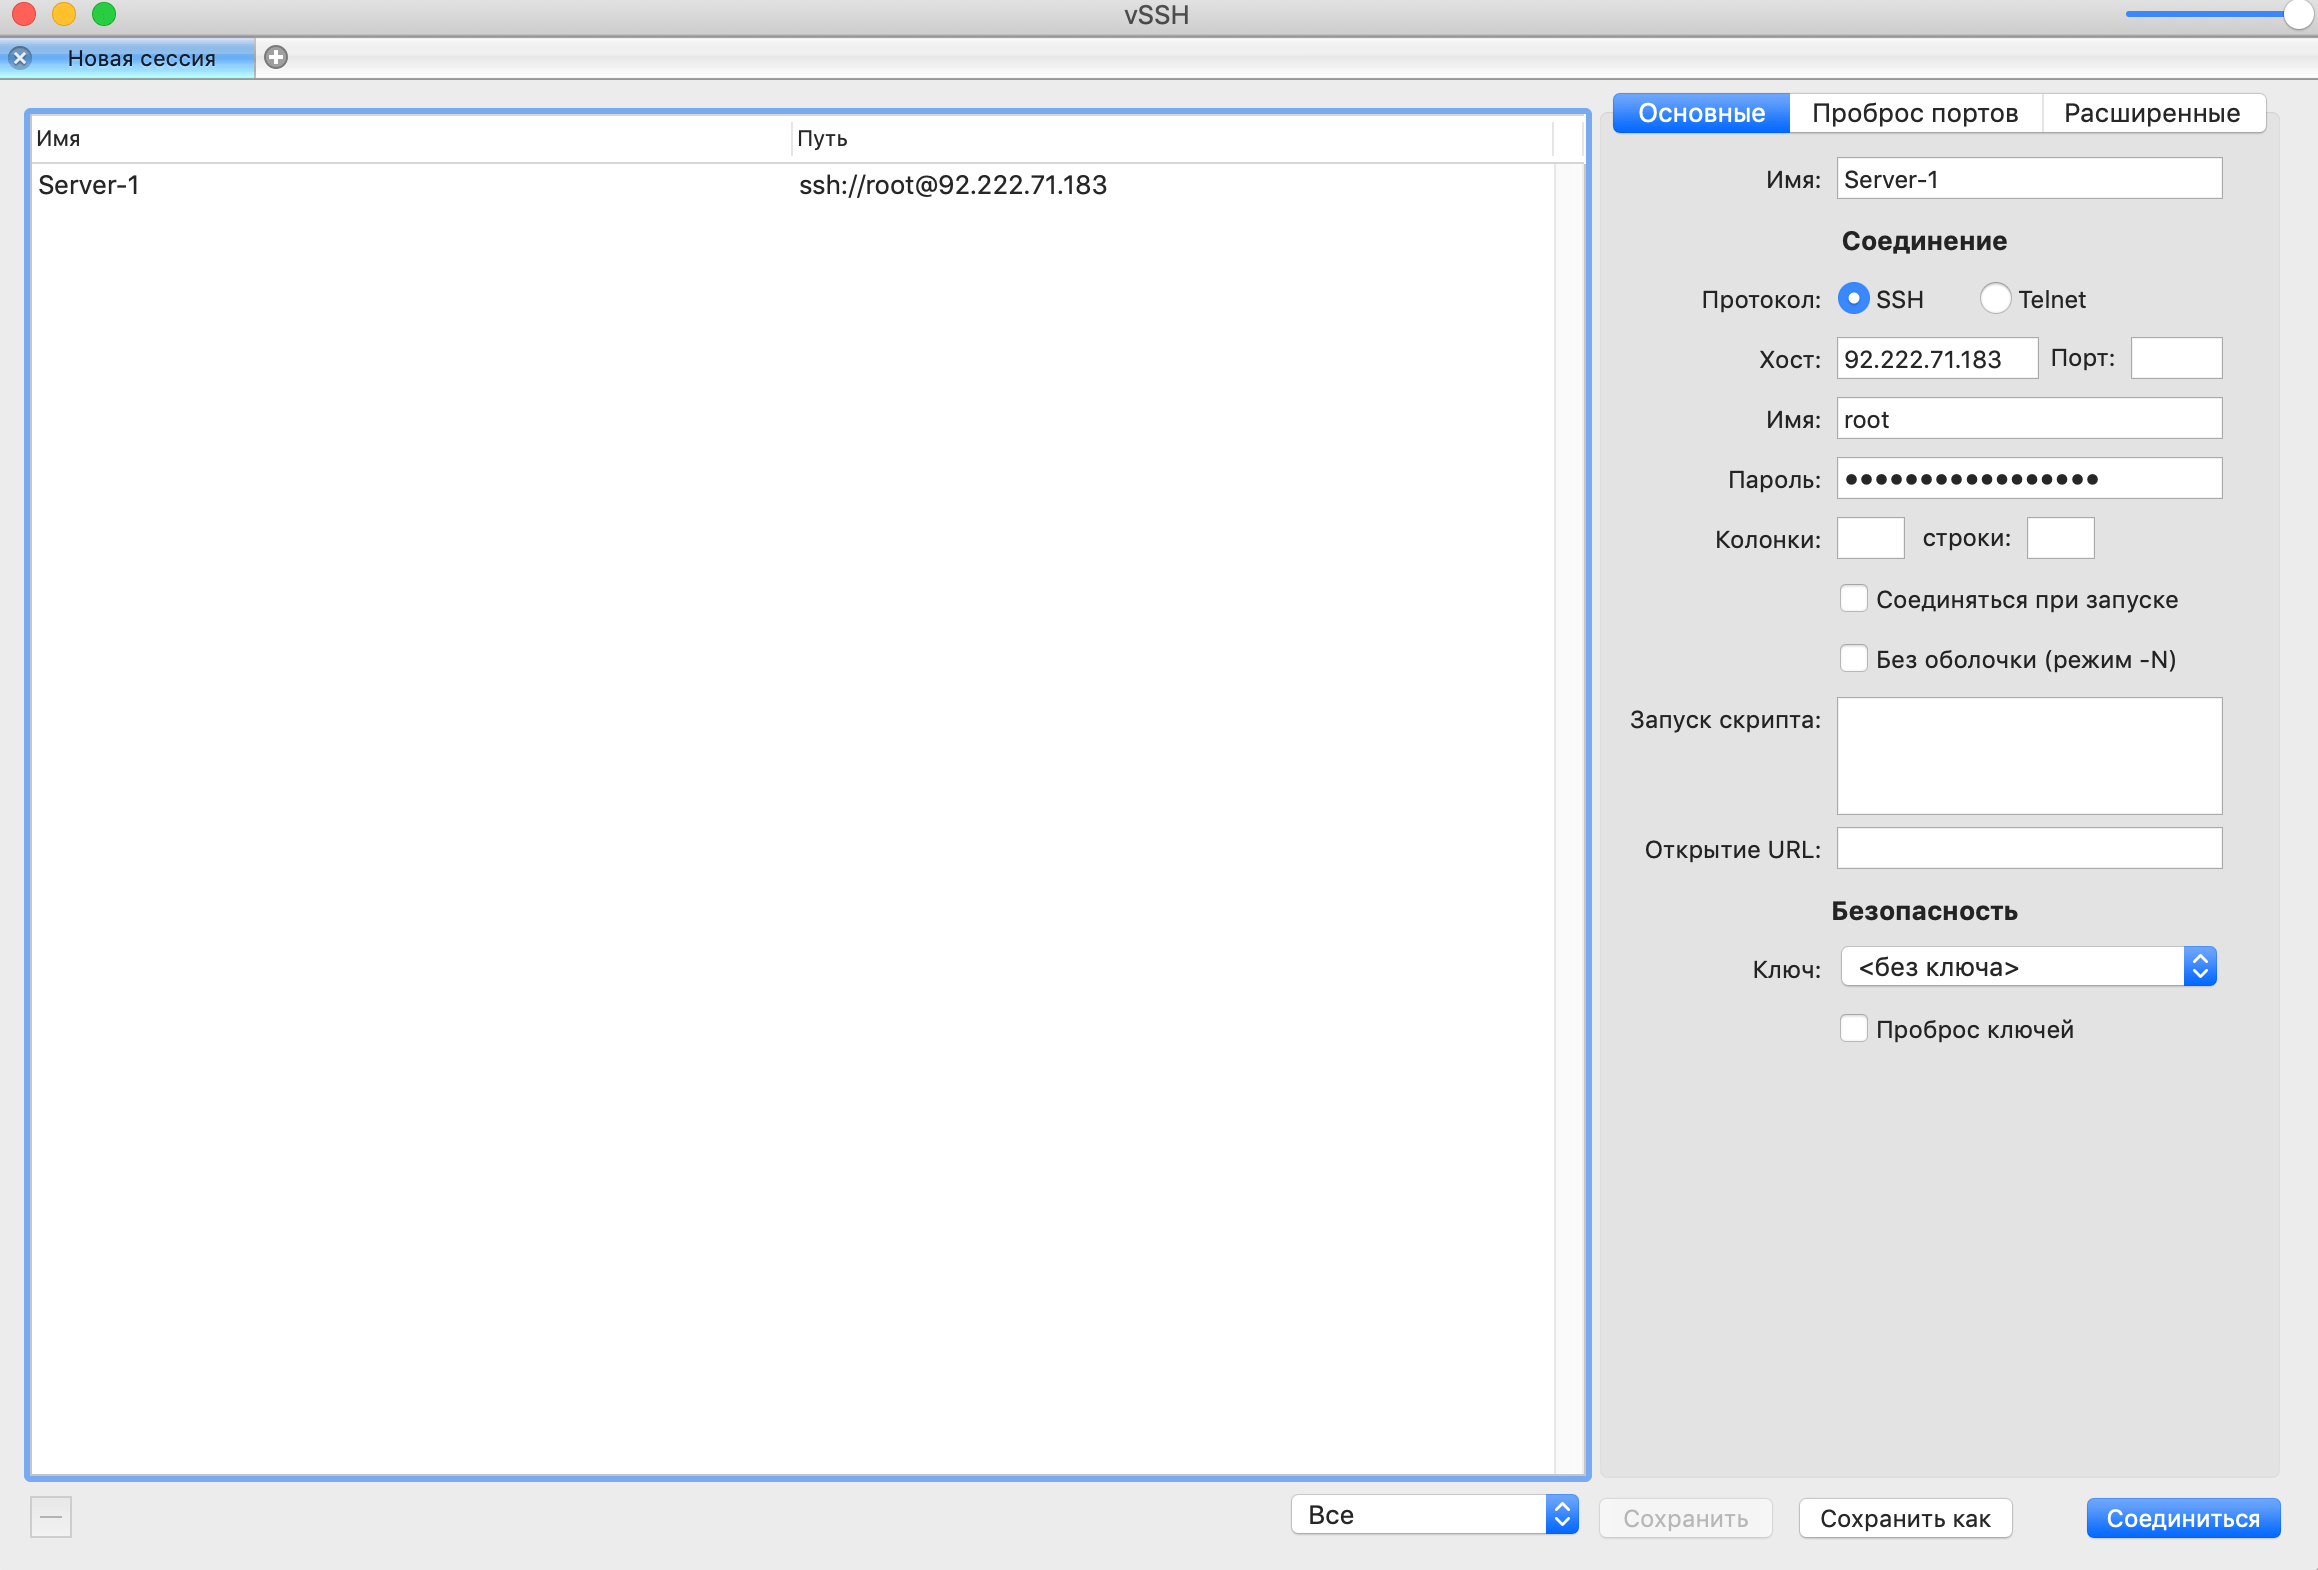Switch to Расширенные tab
This screenshot has height=1570, width=2318.
tap(2152, 113)
